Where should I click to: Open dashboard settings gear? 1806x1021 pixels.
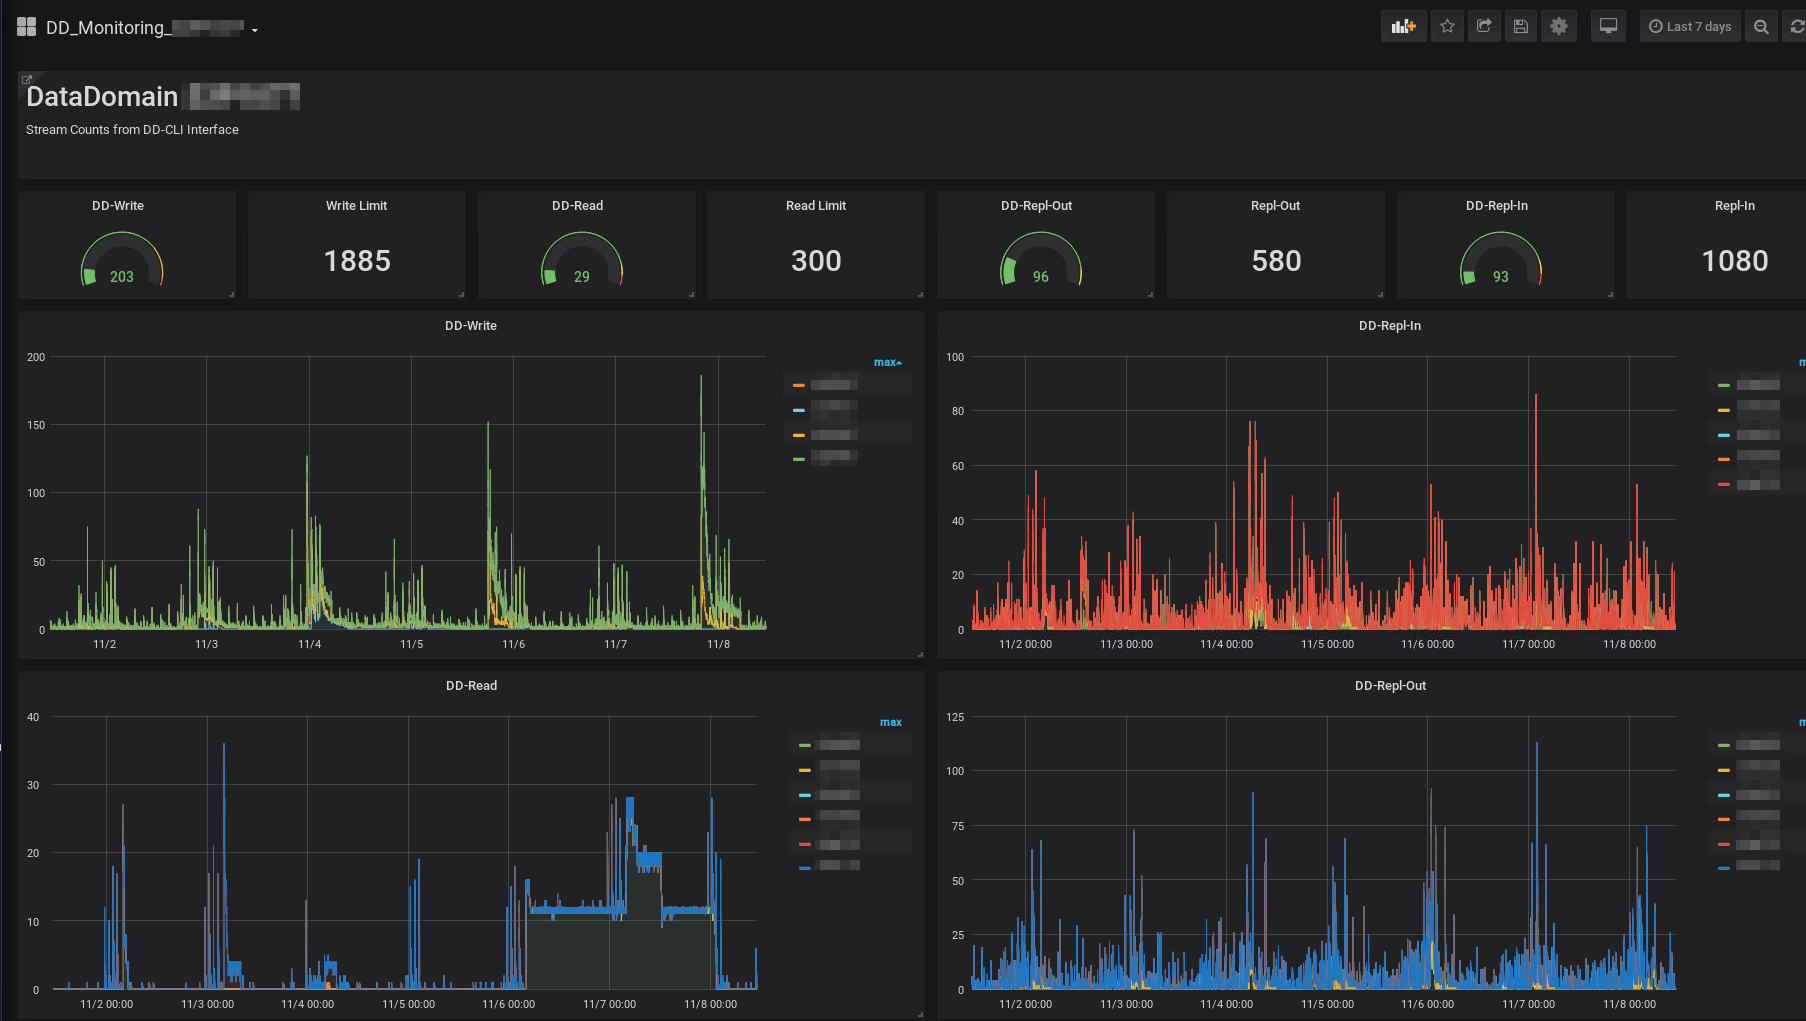(1559, 27)
